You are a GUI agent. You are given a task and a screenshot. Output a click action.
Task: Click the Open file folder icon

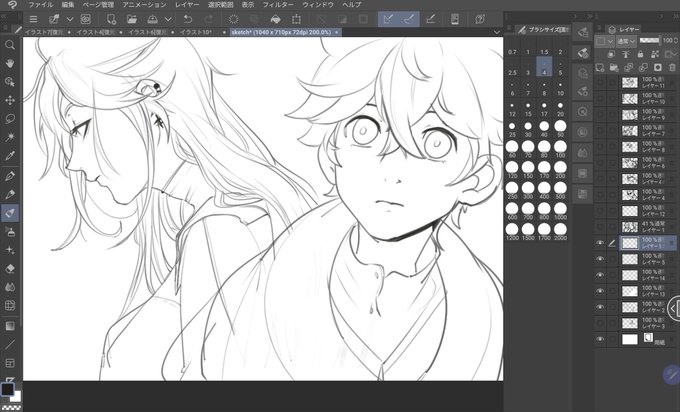click(131, 19)
